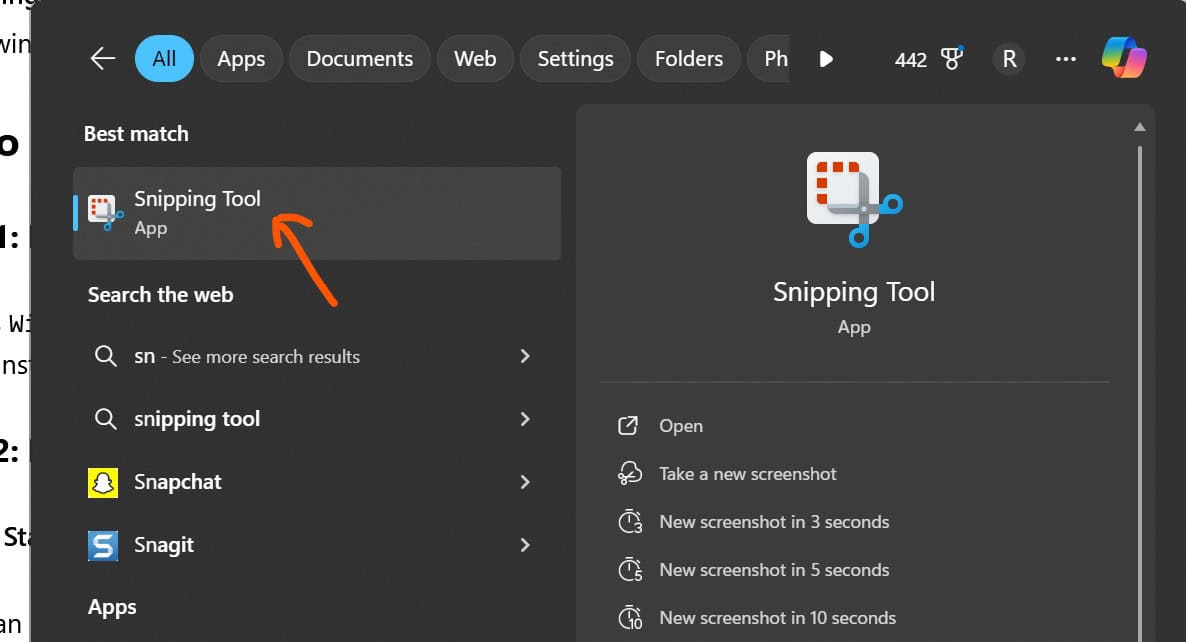Click the Open icon in preview pane
The width and height of the screenshot is (1186, 642).
pos(628,426)
